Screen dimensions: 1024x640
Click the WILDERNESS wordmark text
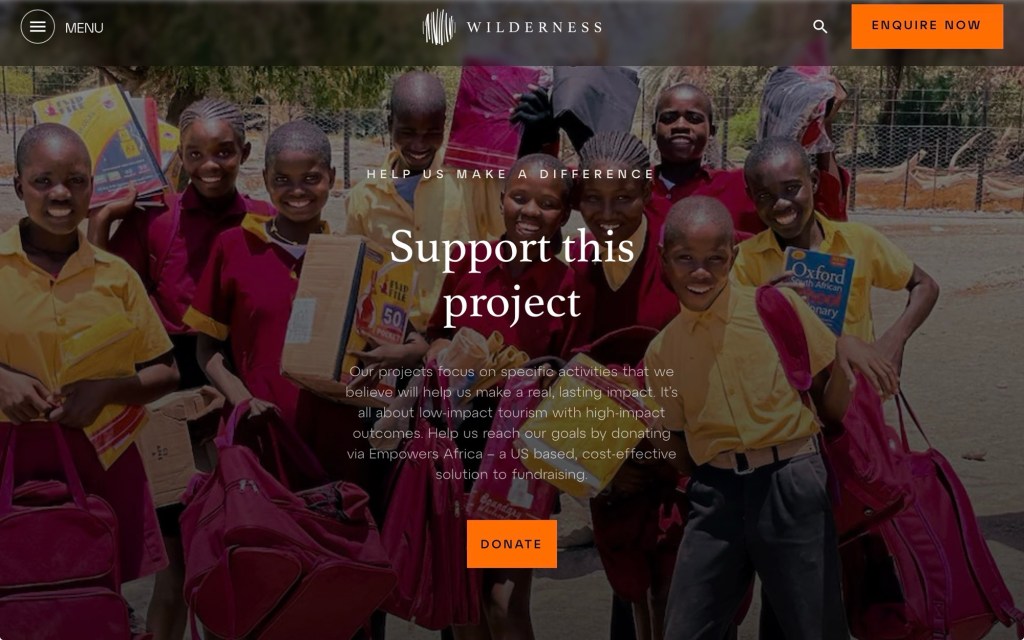(534, 27)
